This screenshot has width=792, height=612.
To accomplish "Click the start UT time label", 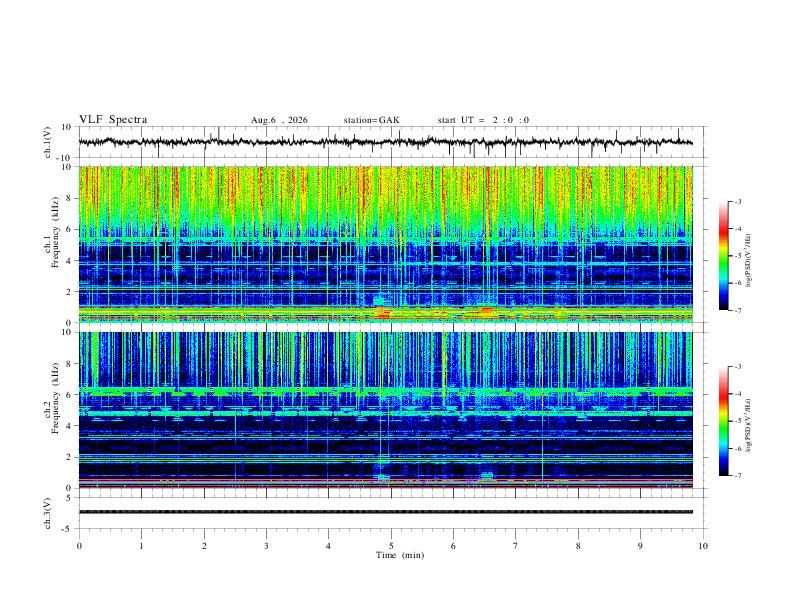I will click(483, 120).
